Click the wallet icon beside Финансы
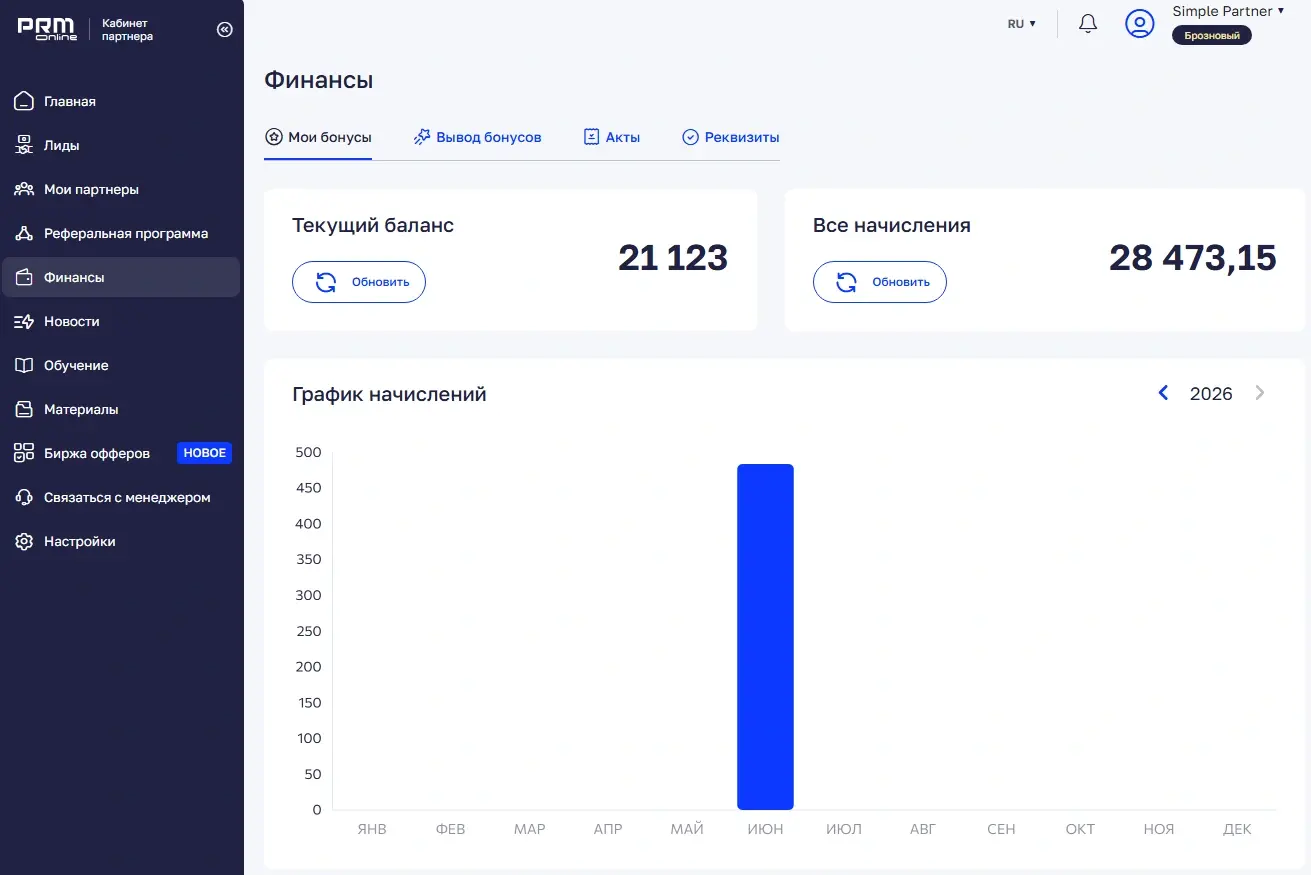 [24, 277]
